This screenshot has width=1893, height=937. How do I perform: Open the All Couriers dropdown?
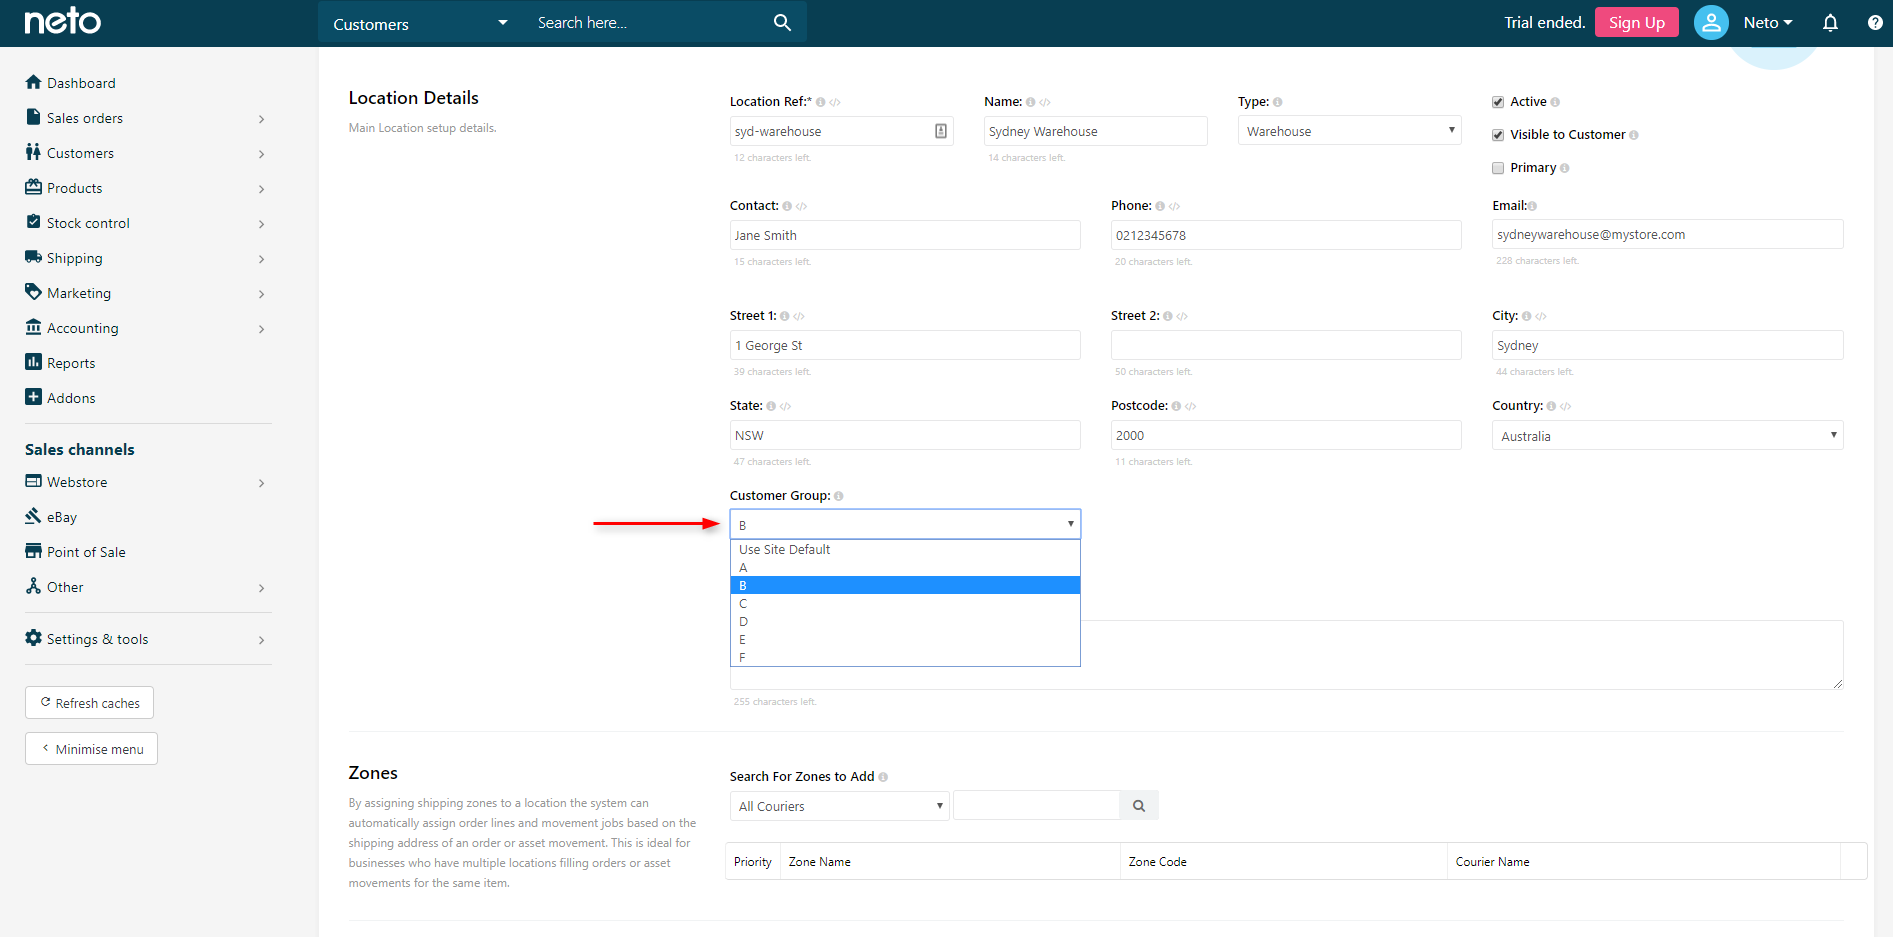point(840,806)
